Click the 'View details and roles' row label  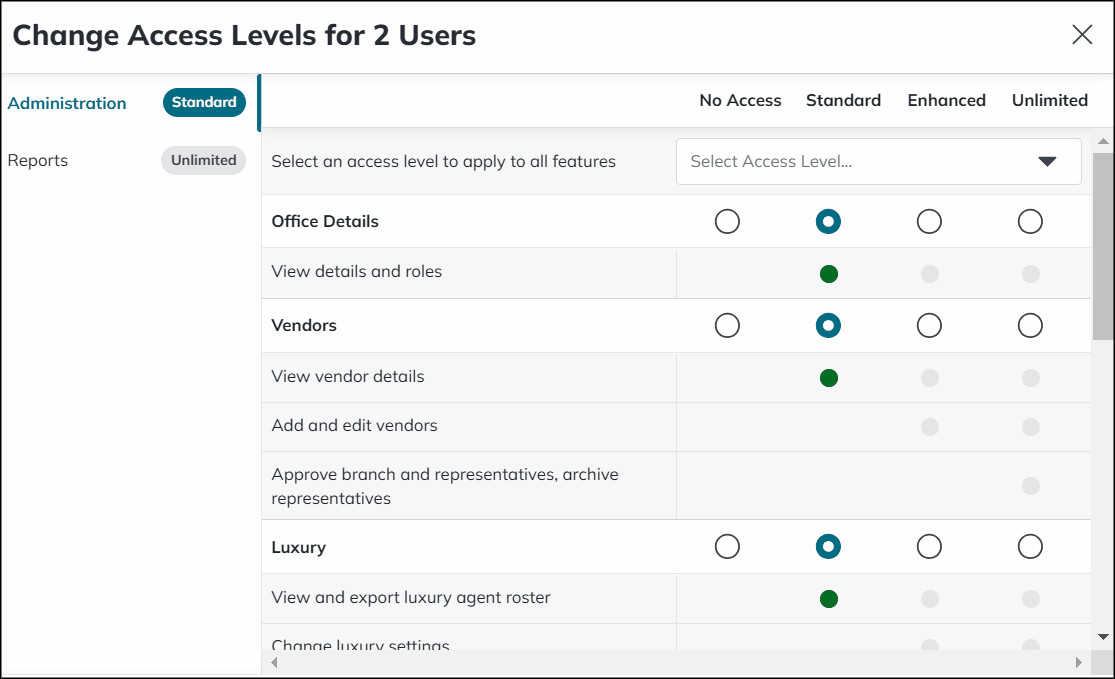pyautogui.click(x=356, y=271)
